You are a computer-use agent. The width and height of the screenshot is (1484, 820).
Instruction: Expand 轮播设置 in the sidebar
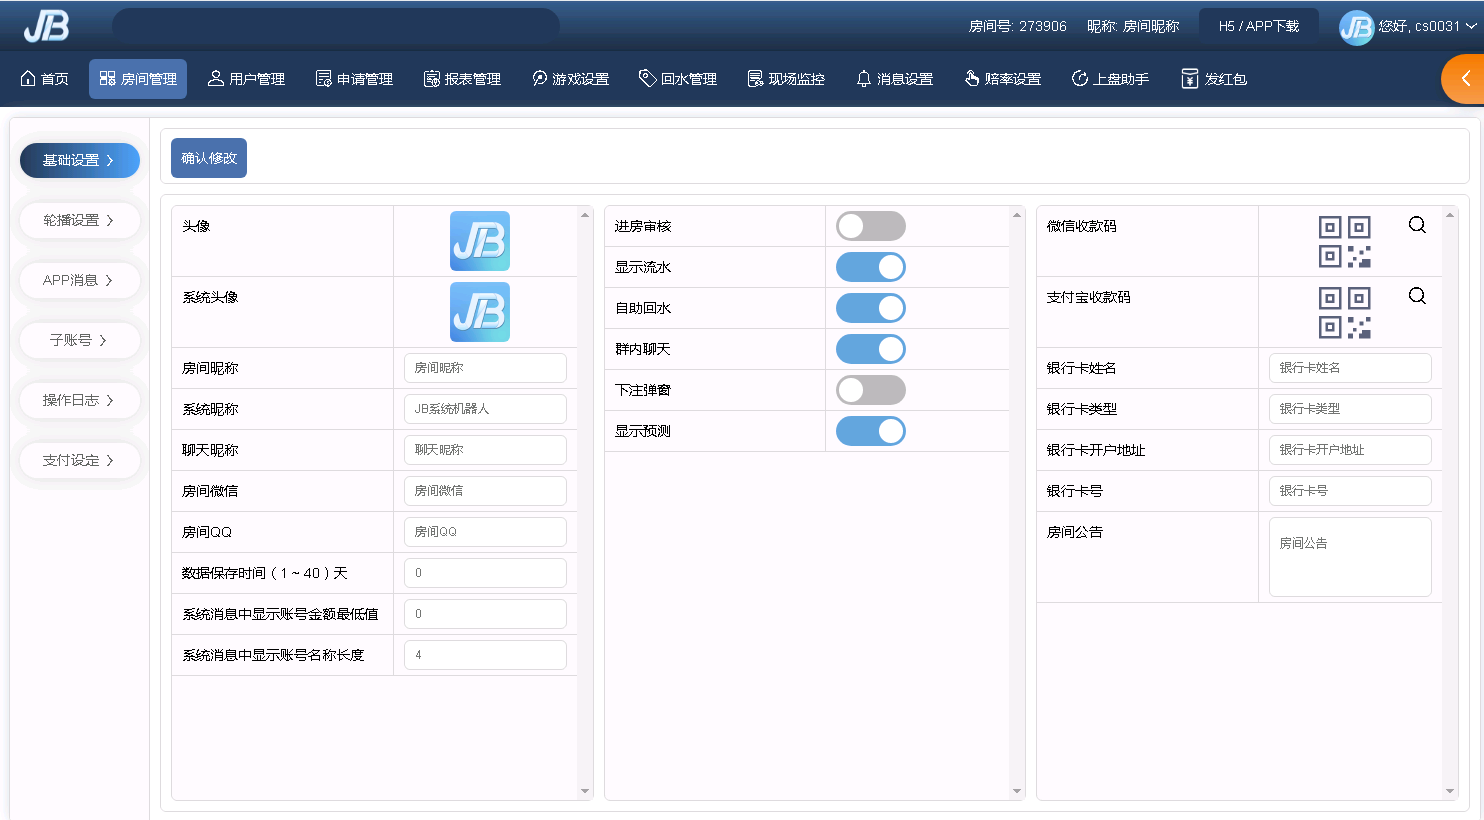click(x=79, y=220)
